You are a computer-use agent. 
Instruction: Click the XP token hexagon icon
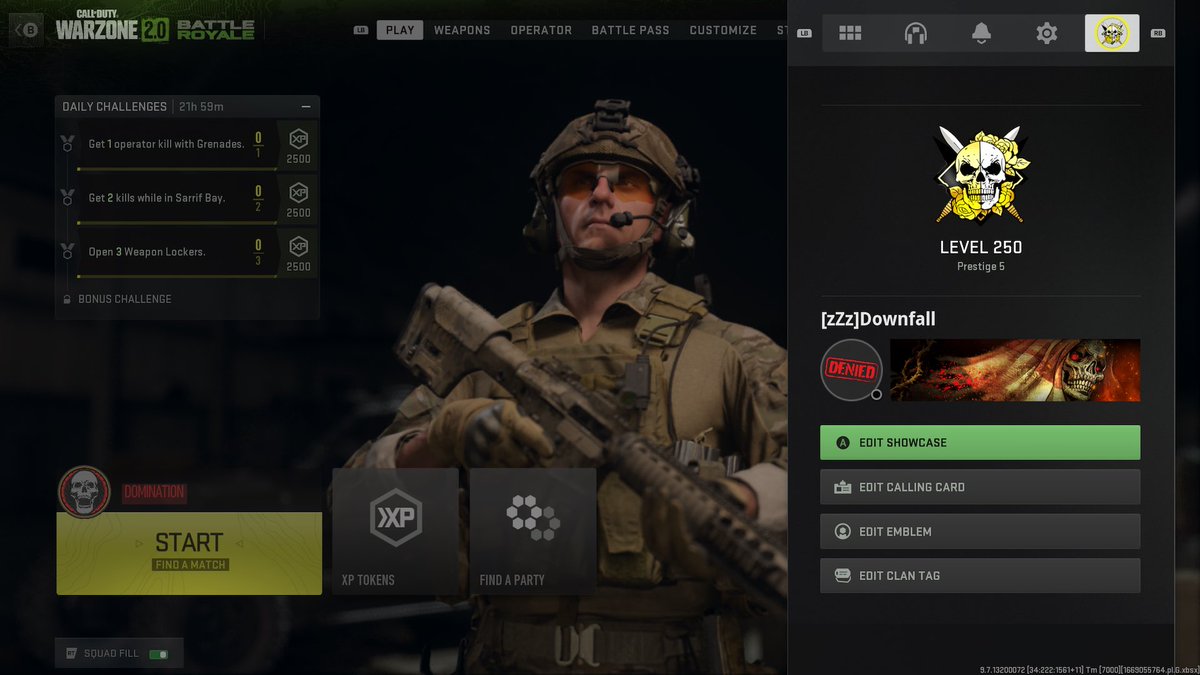click(x=395, y=518)
